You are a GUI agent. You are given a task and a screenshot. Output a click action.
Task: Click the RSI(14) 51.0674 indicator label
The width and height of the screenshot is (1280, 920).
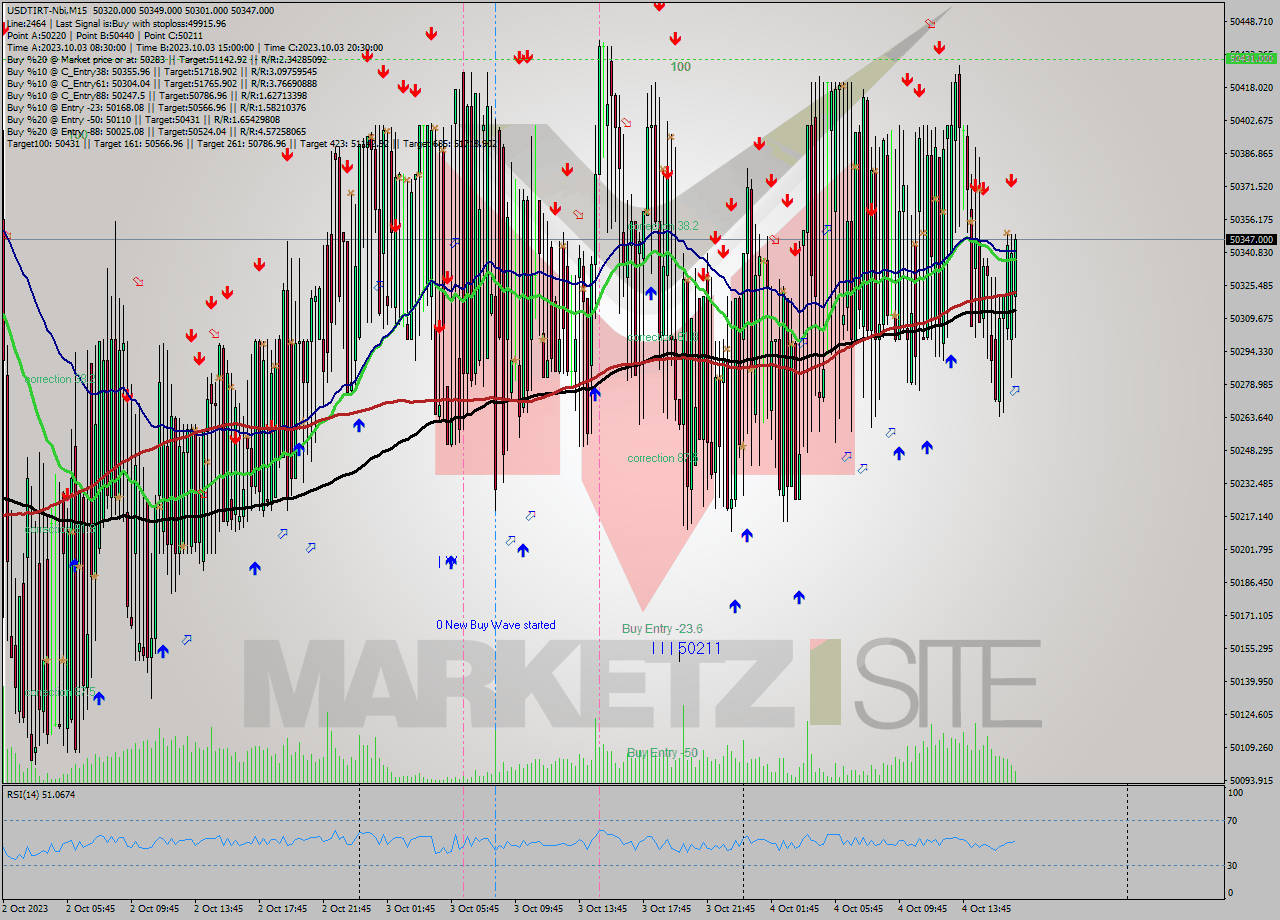(x=41, y=795)
